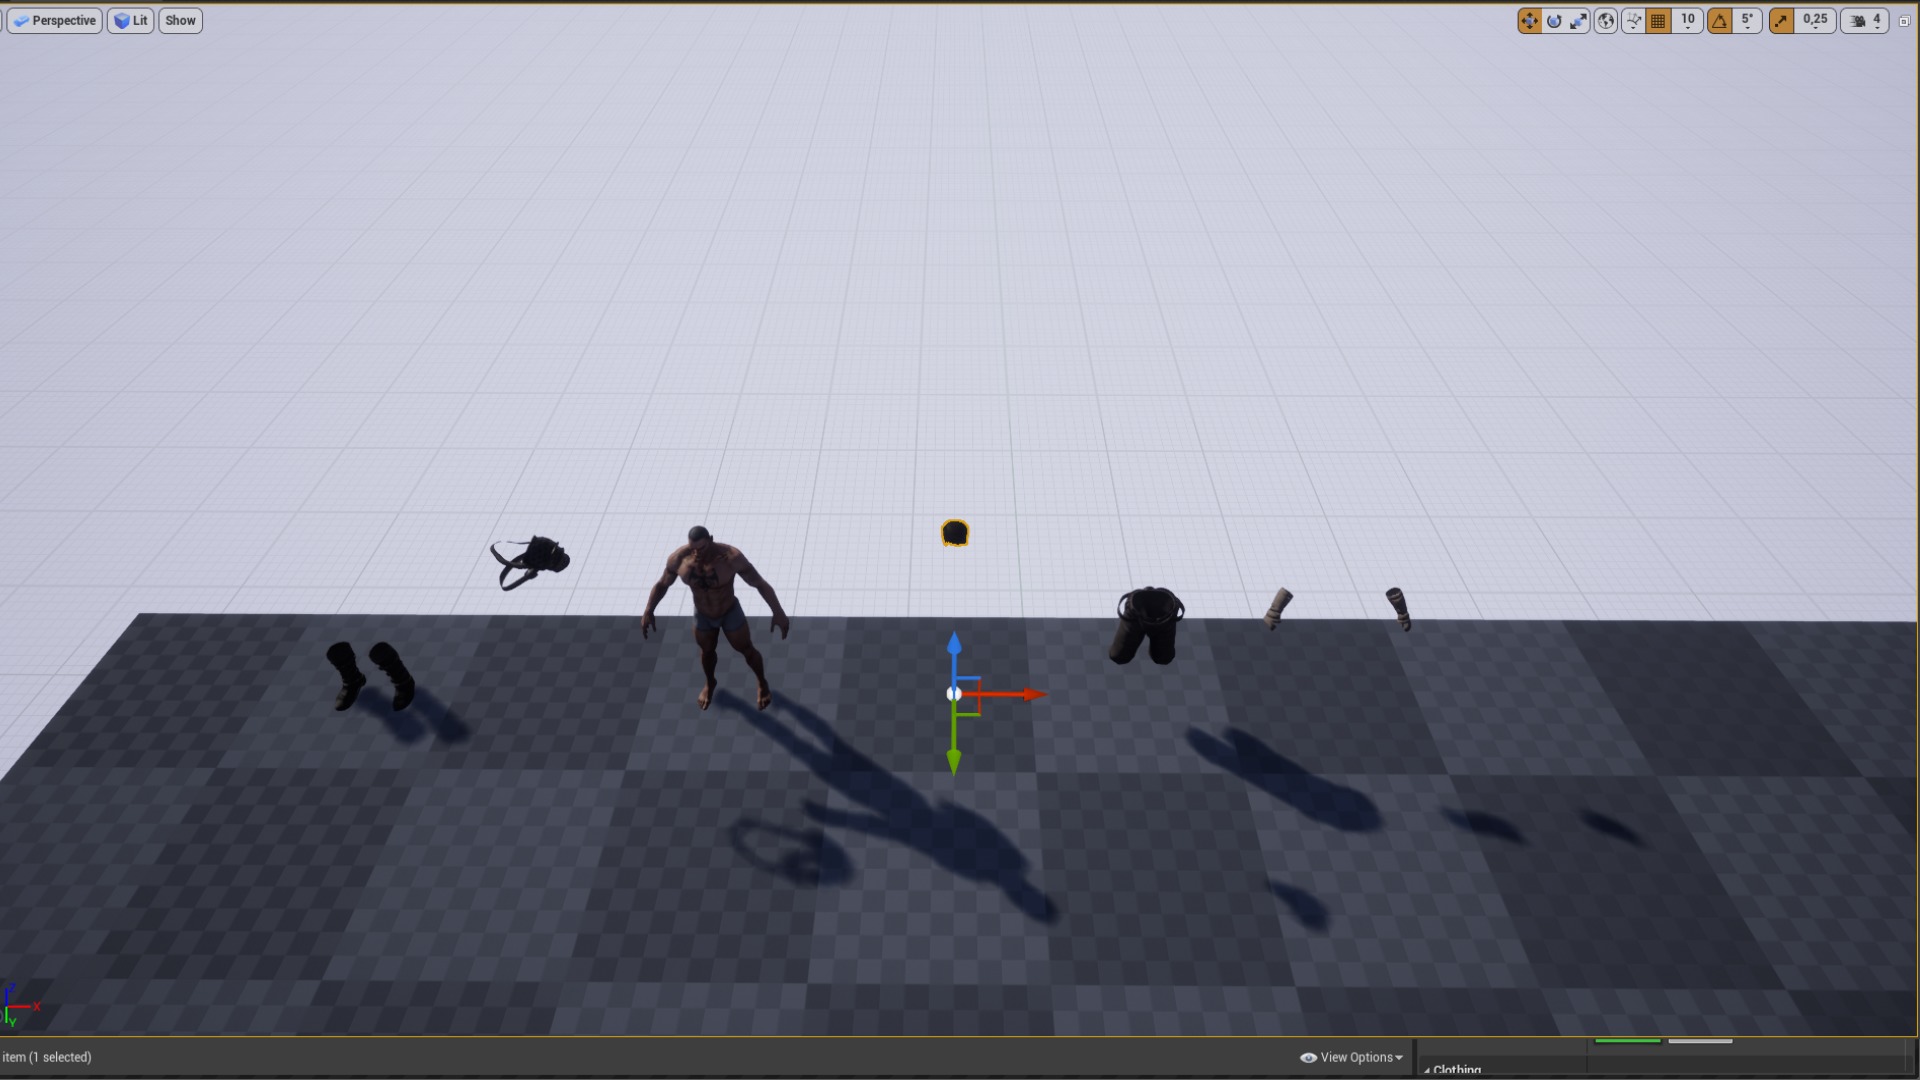Click the Show flags button

[x=180, y=21]
